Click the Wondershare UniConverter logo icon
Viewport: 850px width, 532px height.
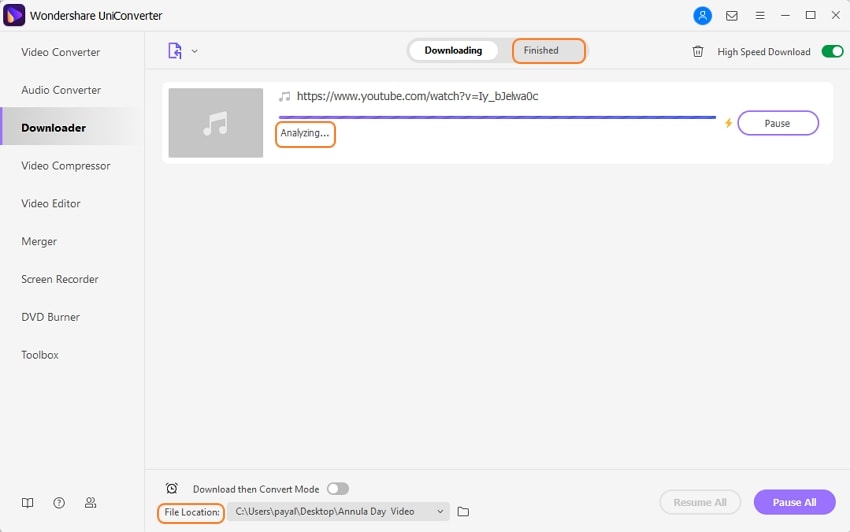[14, 15]
